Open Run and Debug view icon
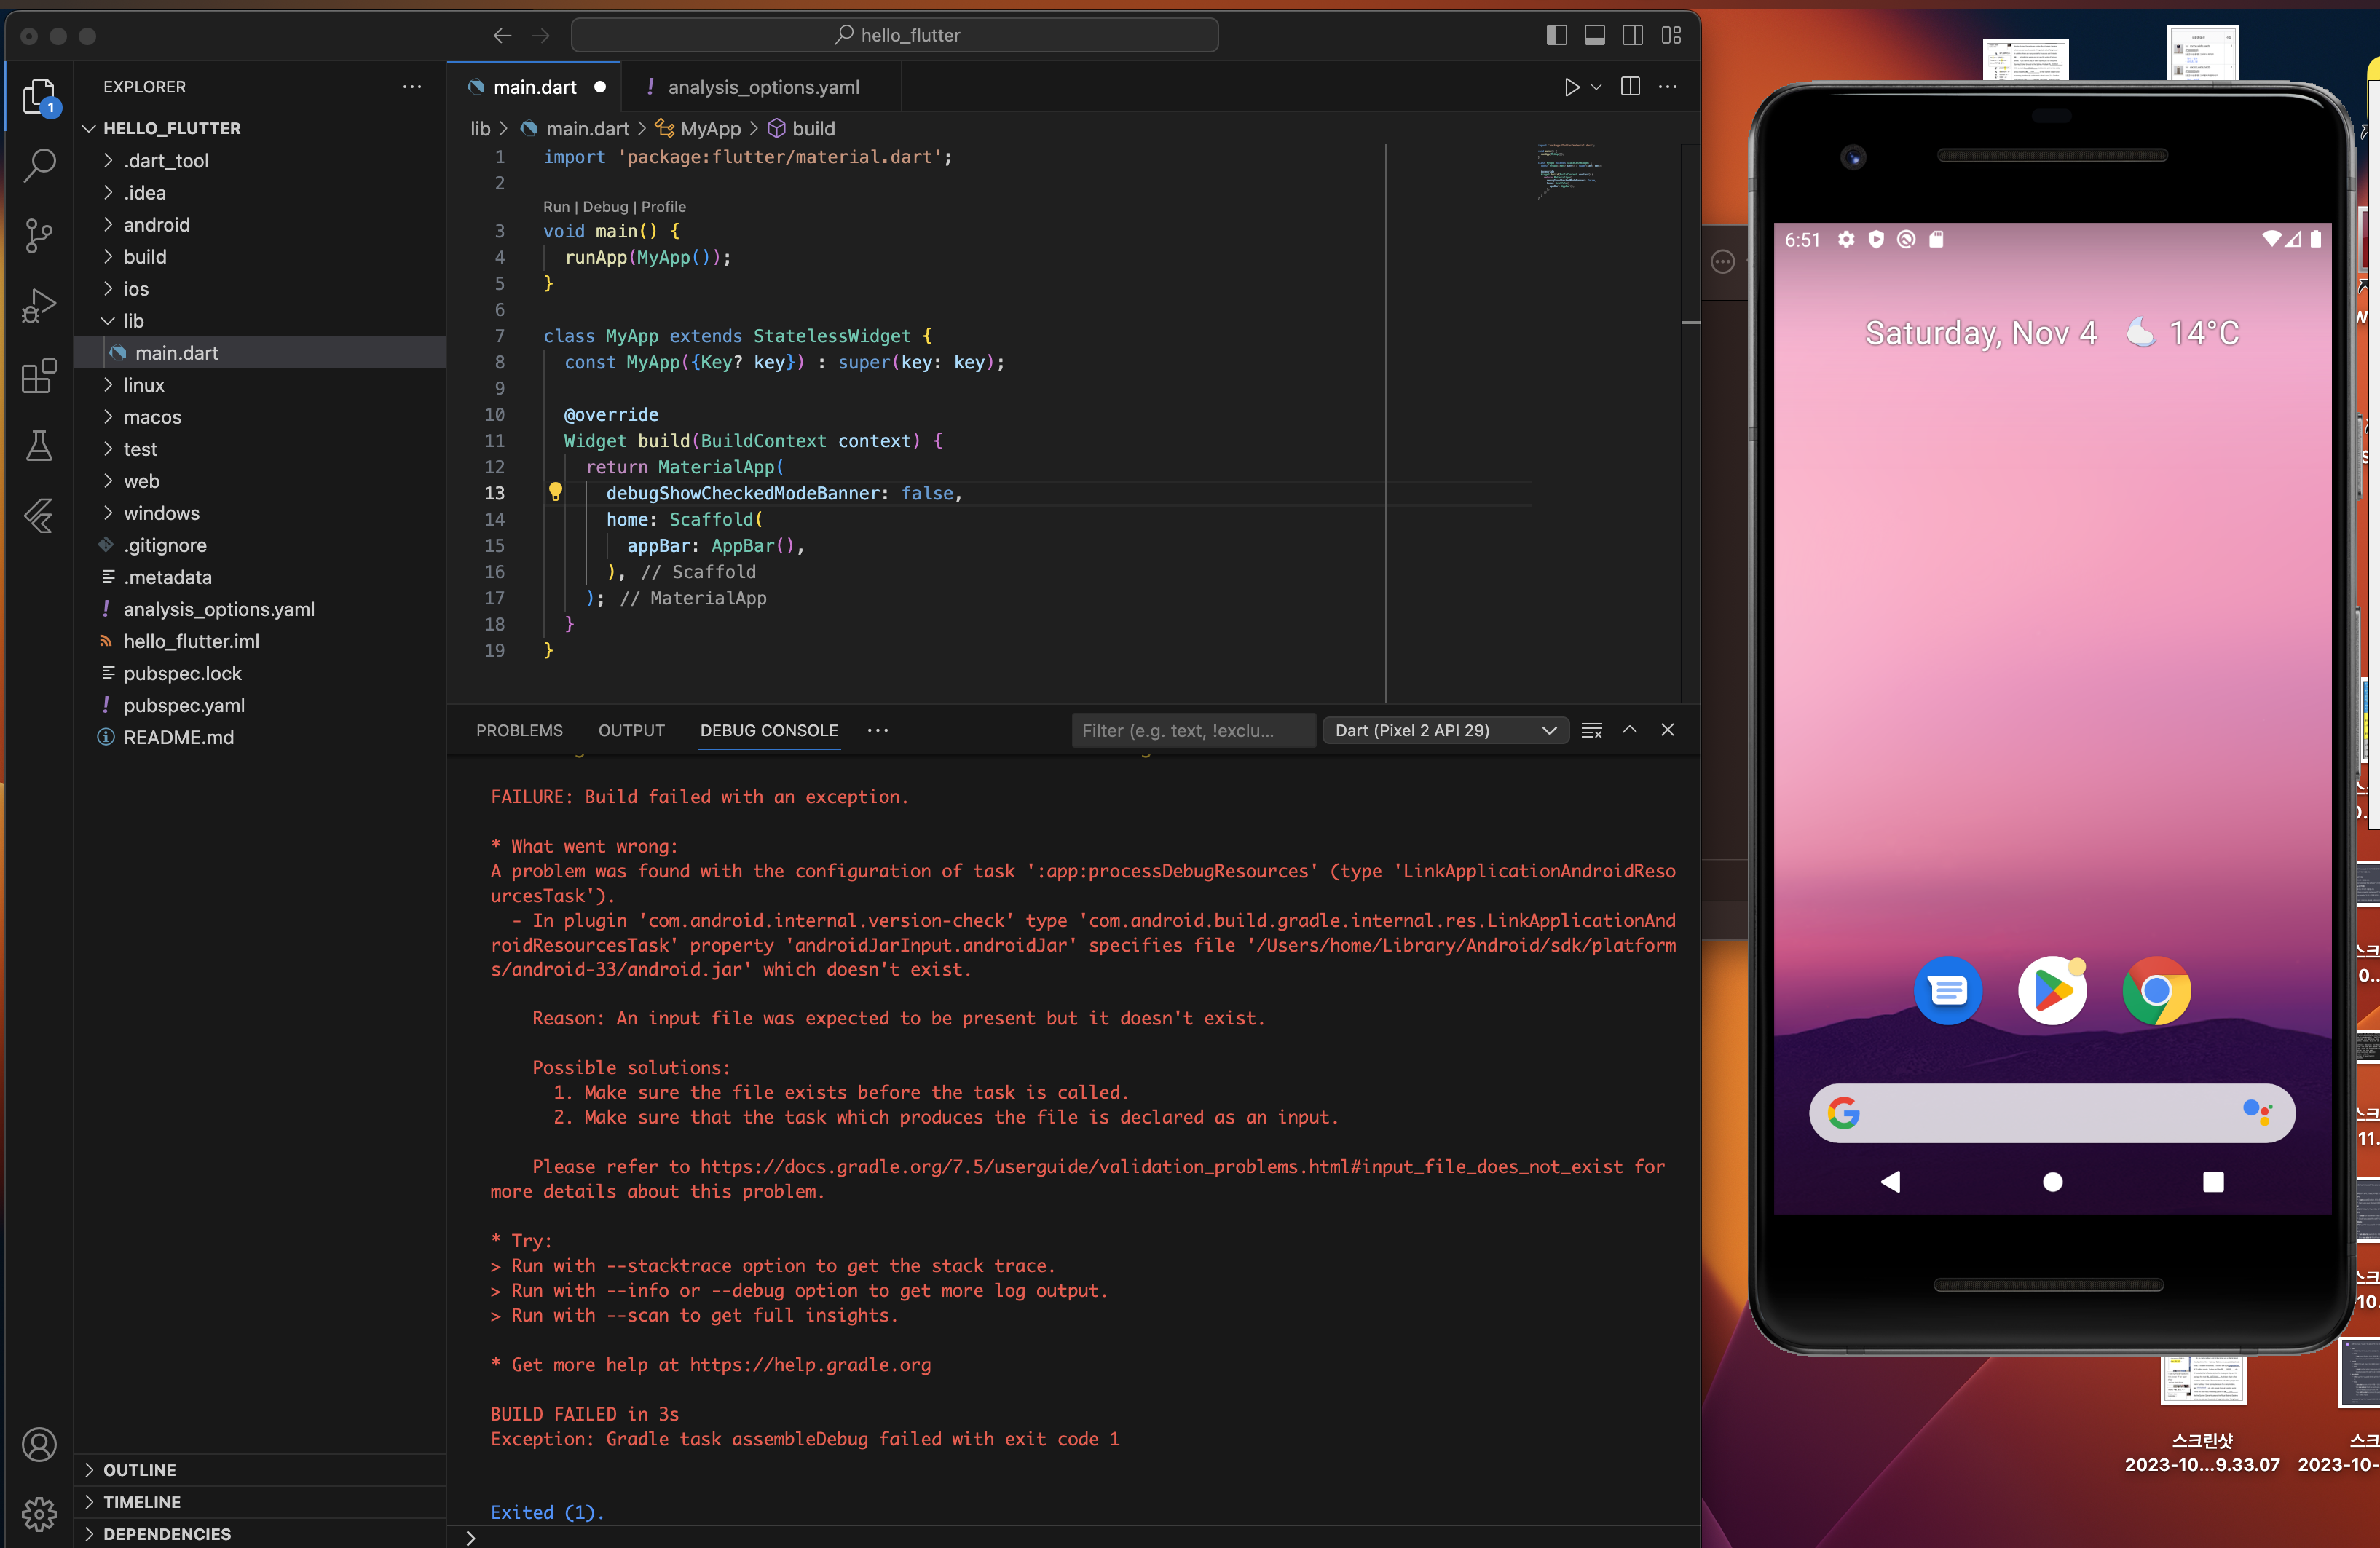Screen dimensions: 2380x1548 39,306
